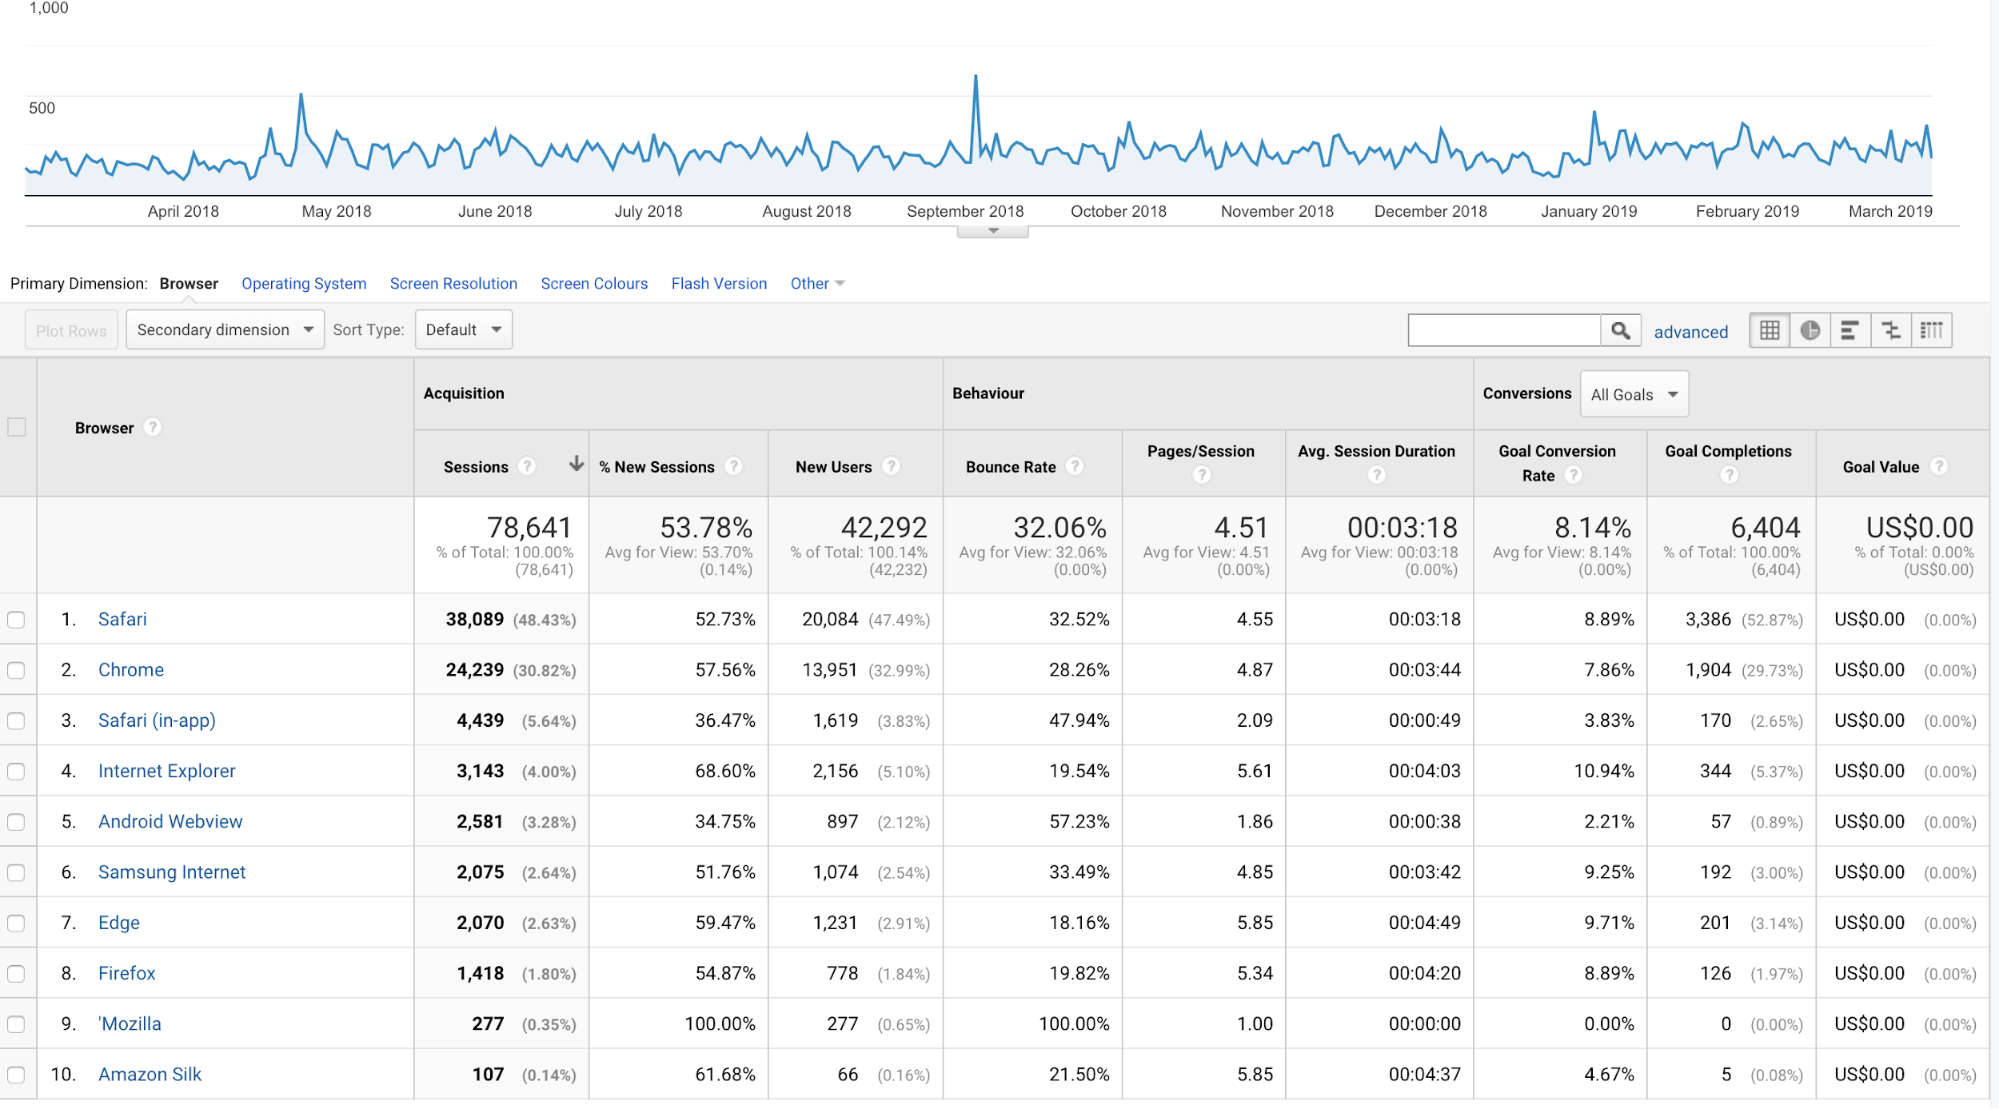Sort by Bounce Rate column header

pyautogui.click(x=1011, y=467)
